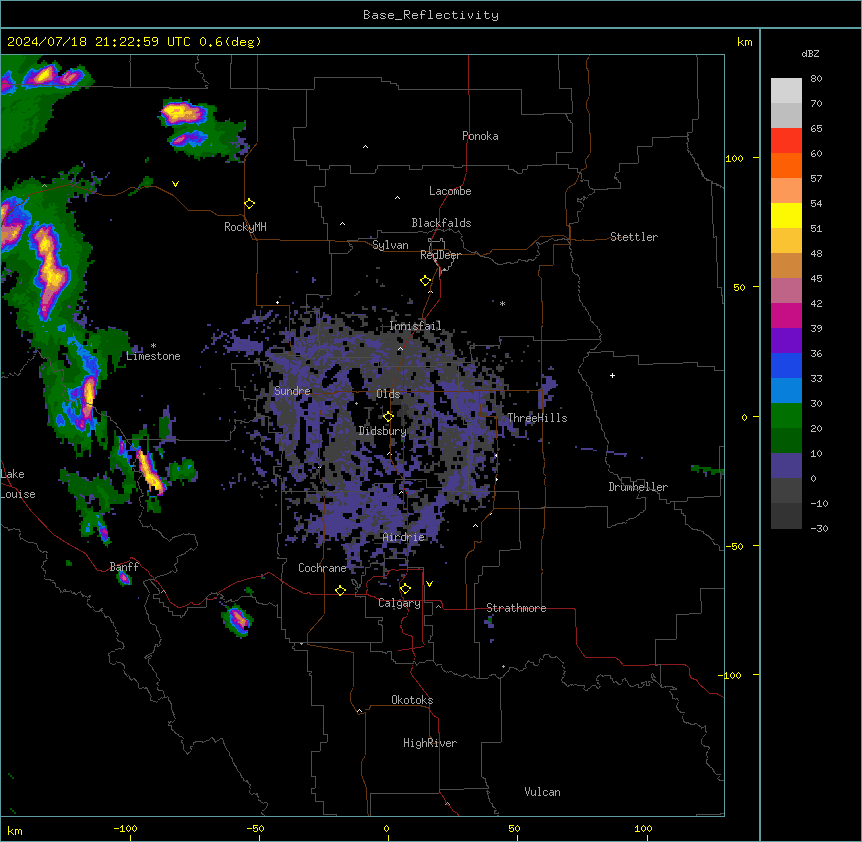Click the Innisfail city label
862x842 pixels.
(x=415, y=326)
